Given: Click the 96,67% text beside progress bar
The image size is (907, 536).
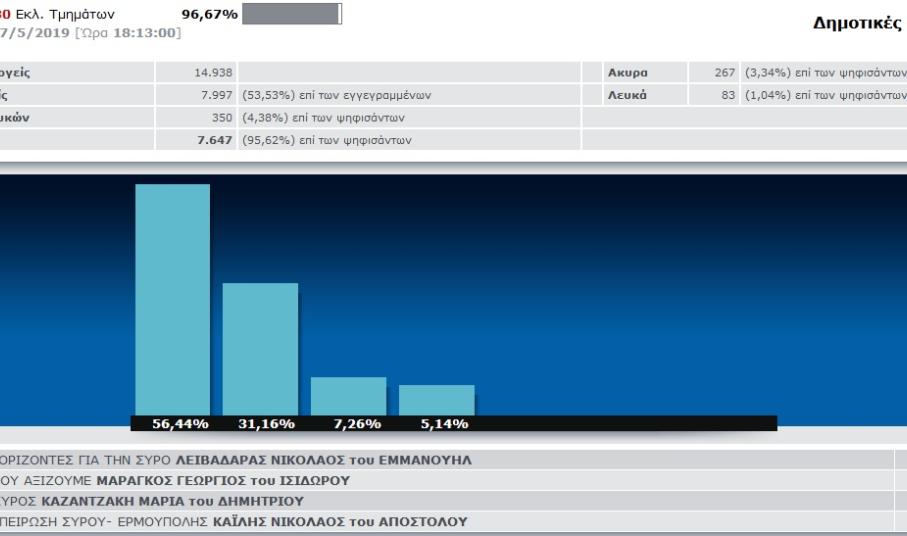Looking at the screenshot, I should [208, 15].
